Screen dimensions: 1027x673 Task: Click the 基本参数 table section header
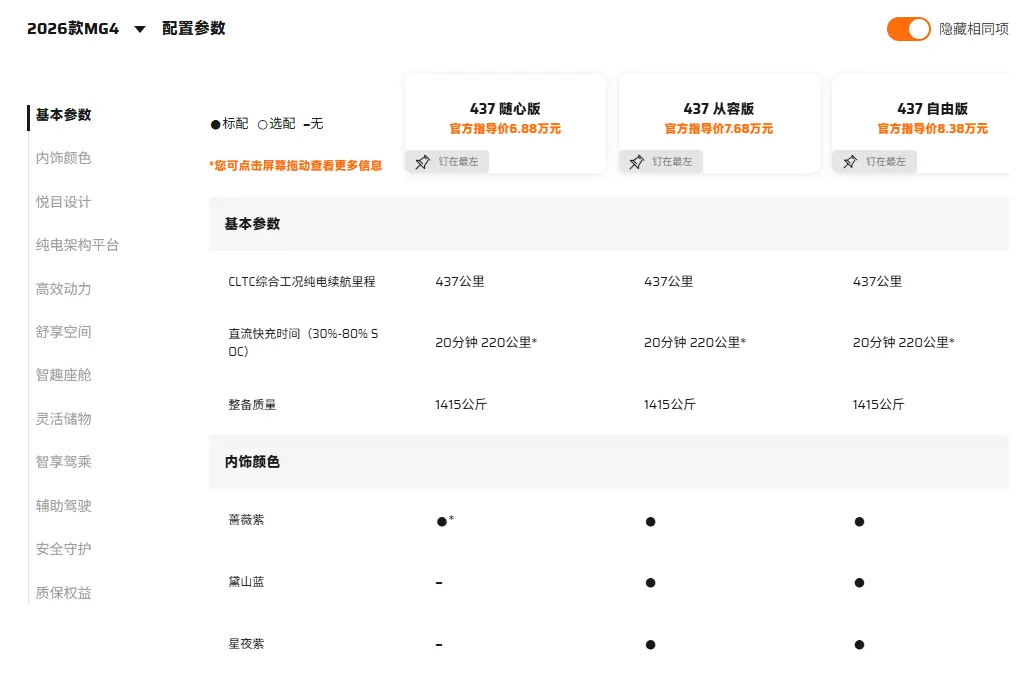pos(609,224)
